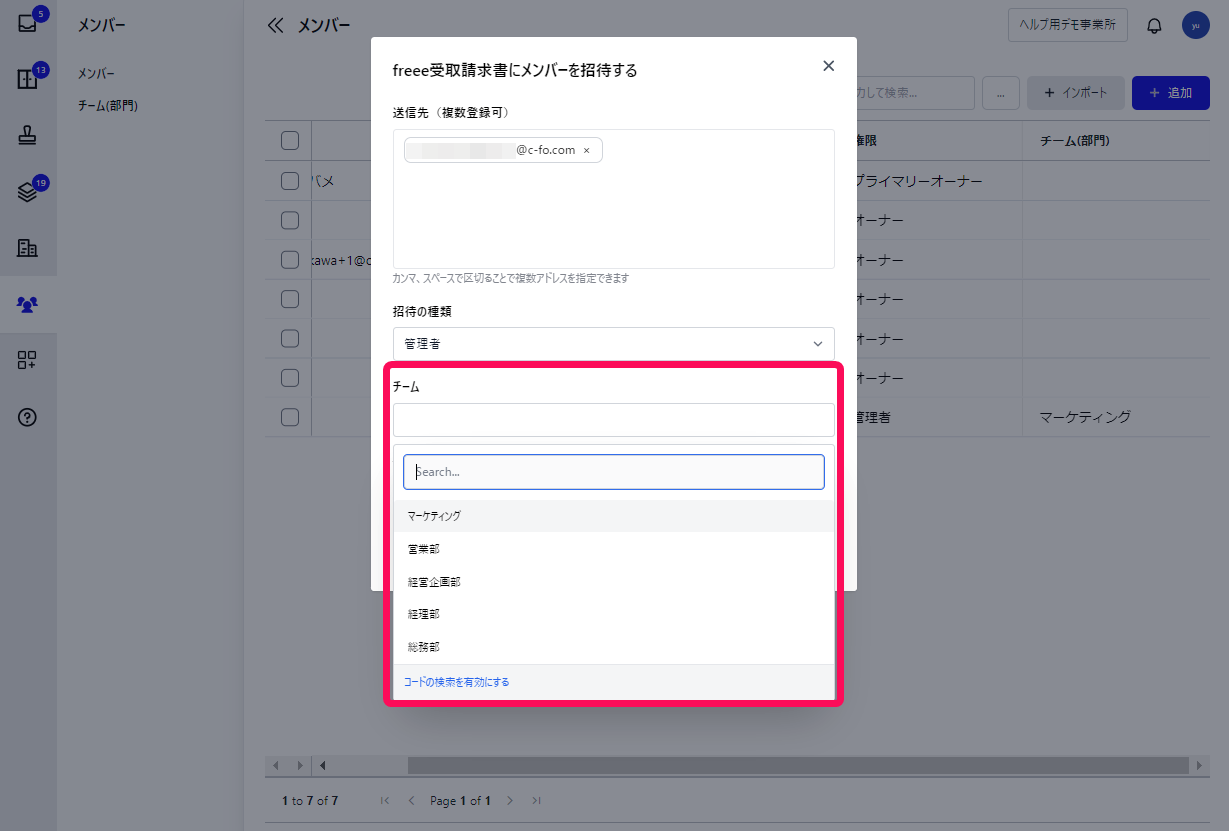Click コードの検索を有効にする link
1229x831 pixels.
coord(456,682)
